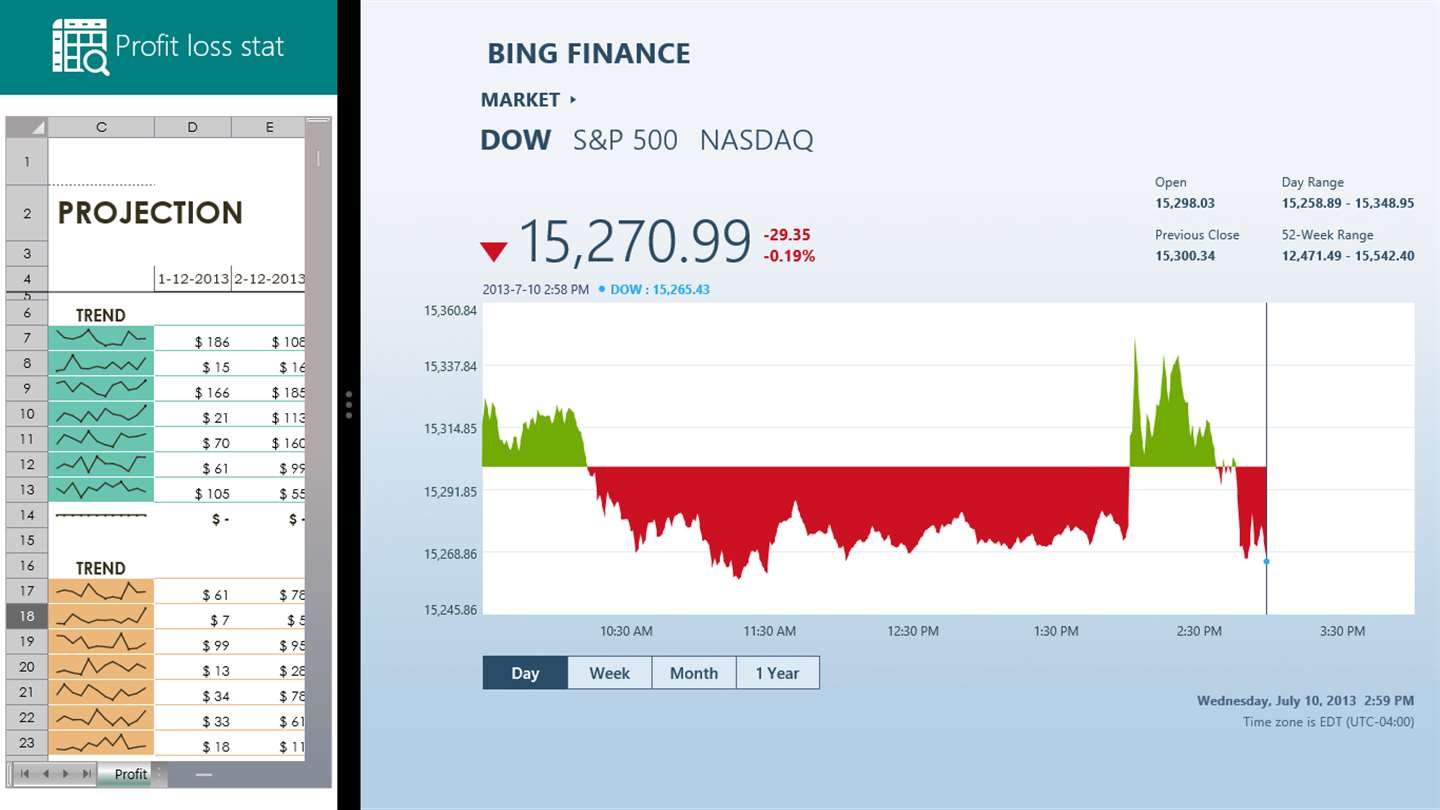Image resolution: width=1440 pixels, height=810 pixels.
Task: Select the Day chart range
Action: click(525, 673)
